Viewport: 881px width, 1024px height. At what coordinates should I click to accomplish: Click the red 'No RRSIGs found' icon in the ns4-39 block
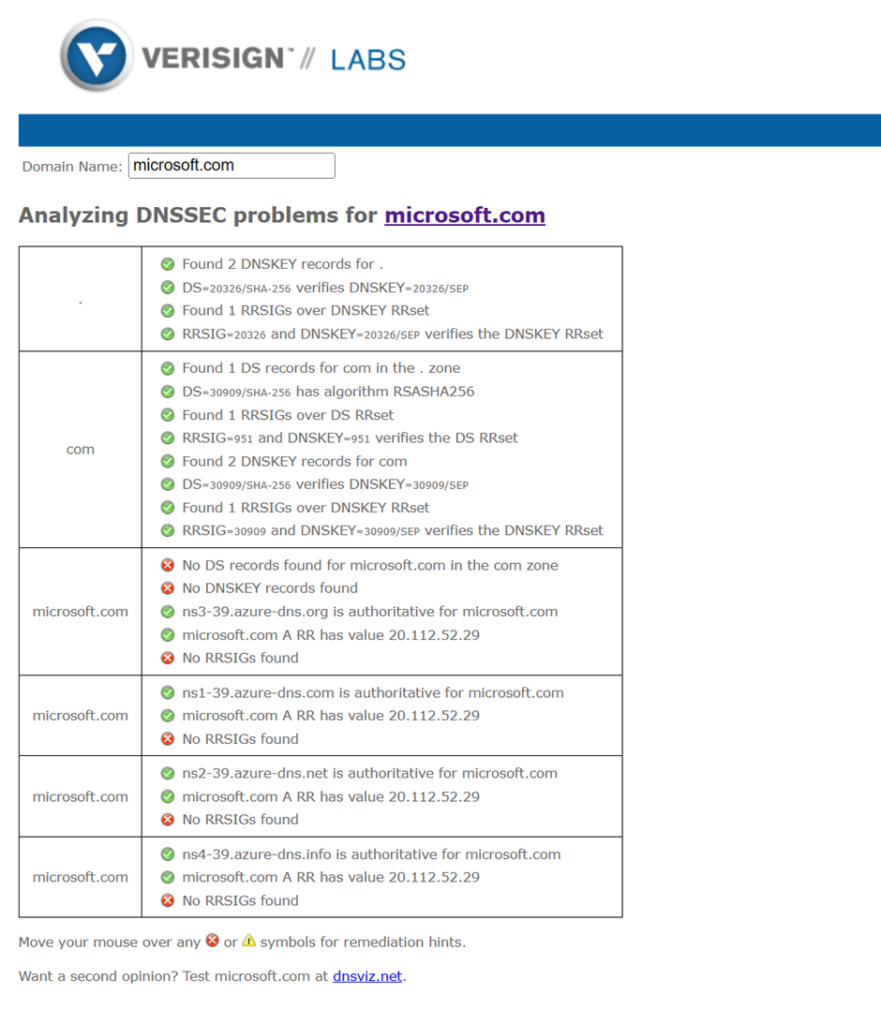168,900
